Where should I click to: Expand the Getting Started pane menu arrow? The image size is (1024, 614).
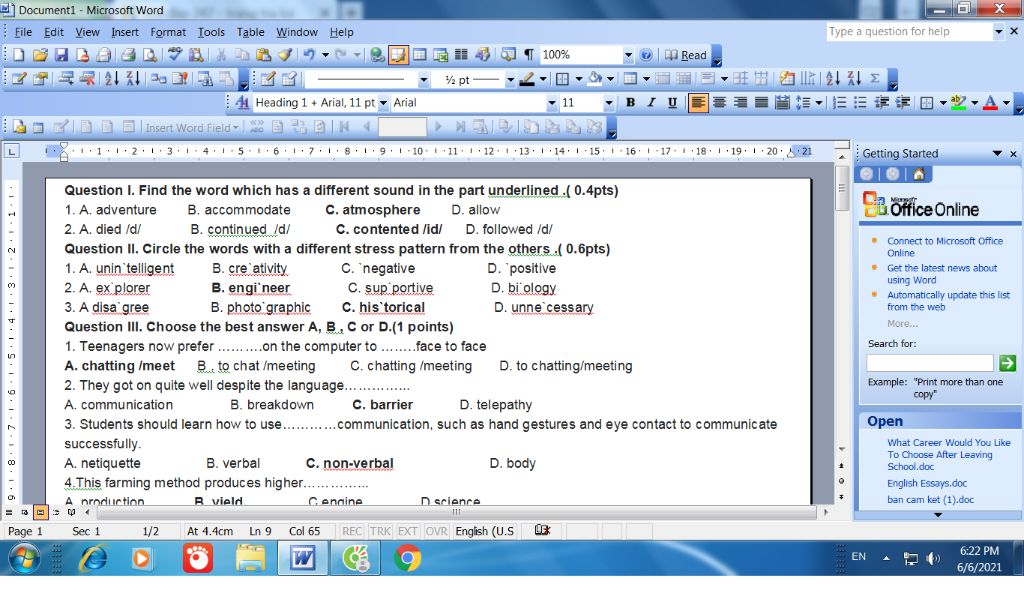pyautogui.click(x=997, y=154)
